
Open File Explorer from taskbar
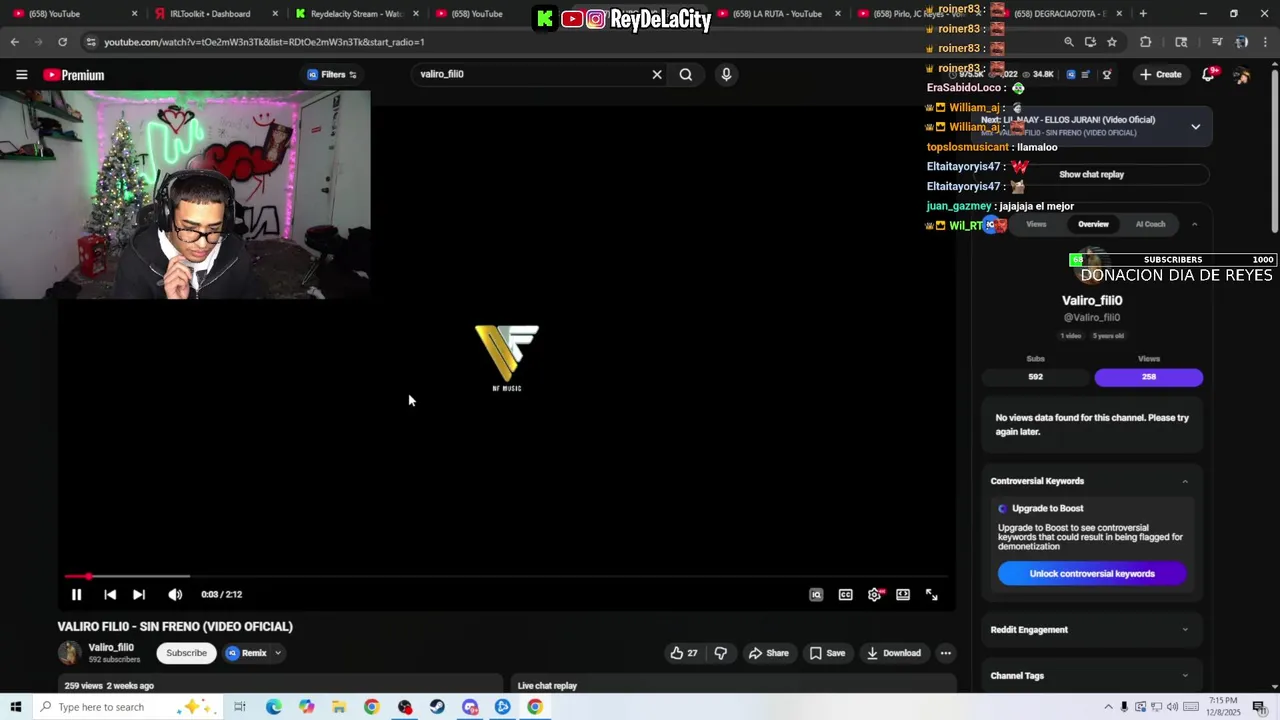coord(339,707)
